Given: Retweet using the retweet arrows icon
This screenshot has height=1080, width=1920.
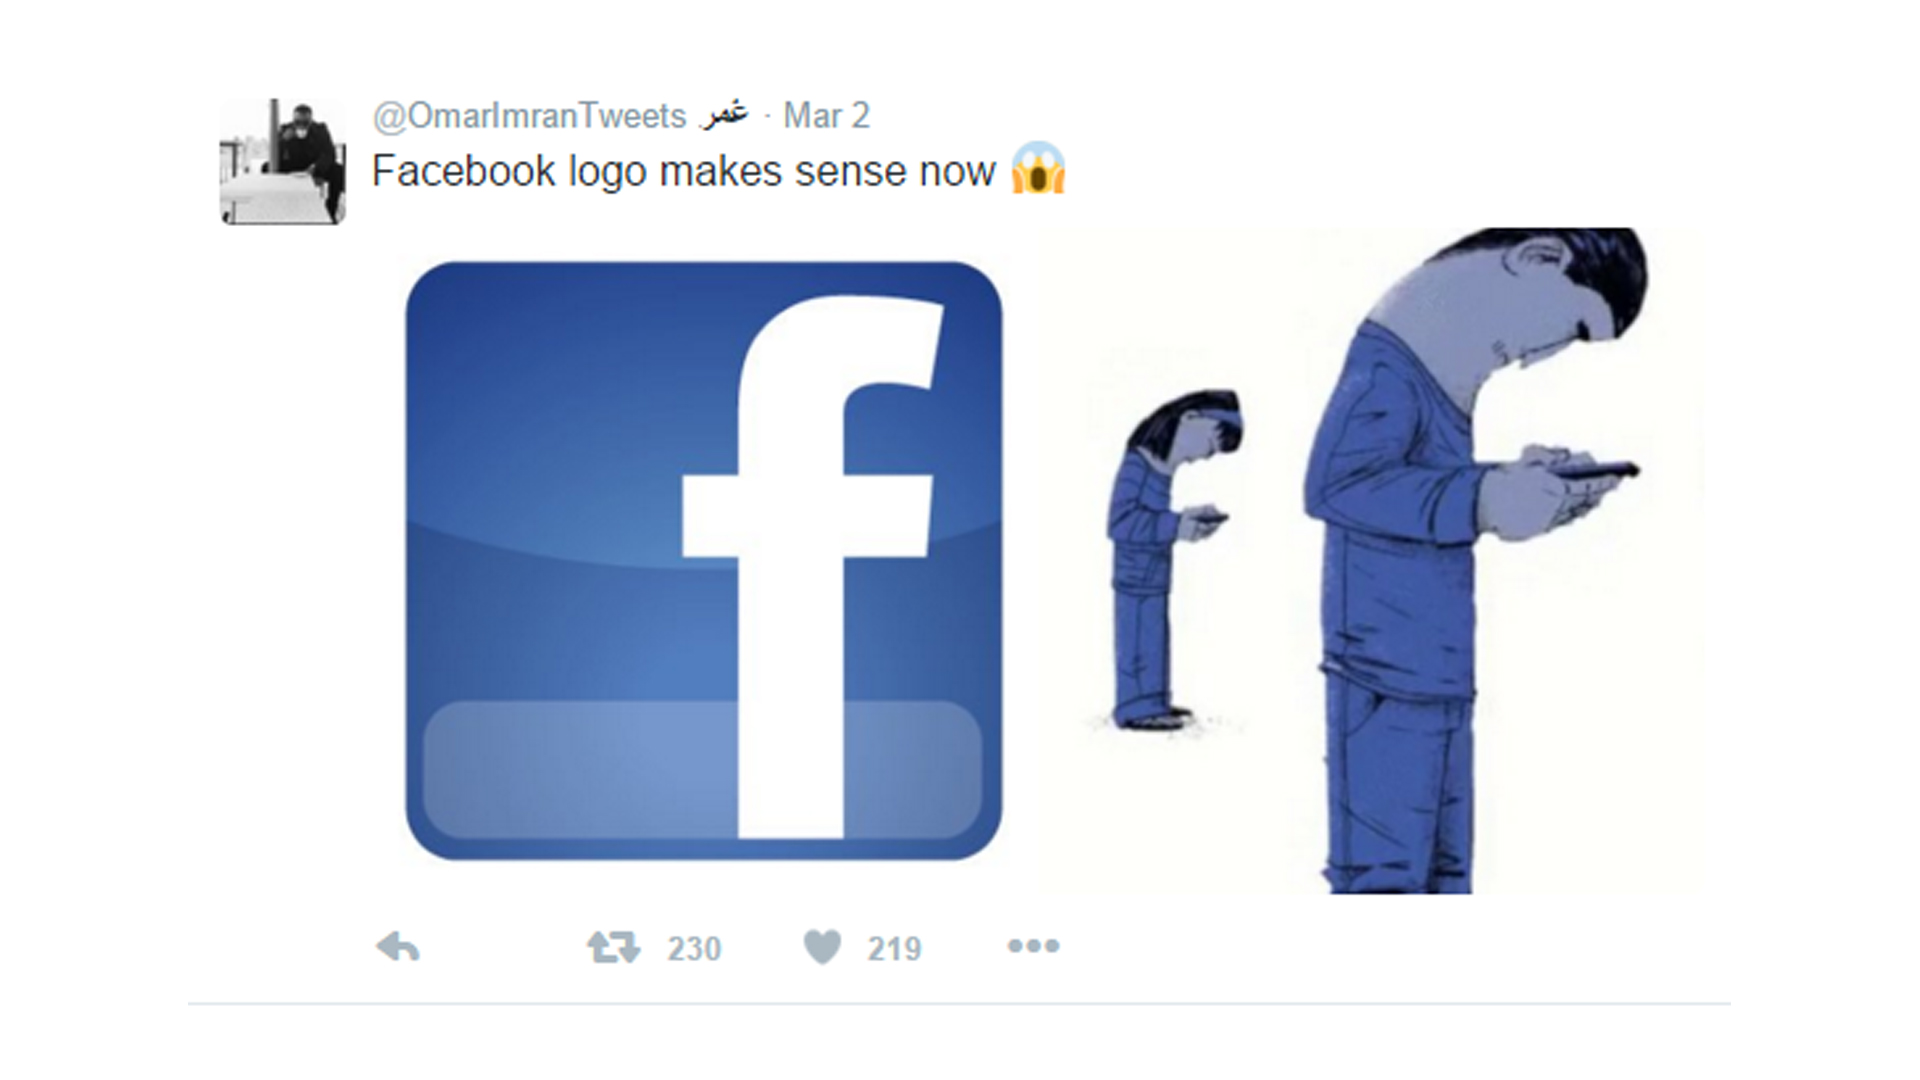Looking at the screenshot, I should click(613, 947).
